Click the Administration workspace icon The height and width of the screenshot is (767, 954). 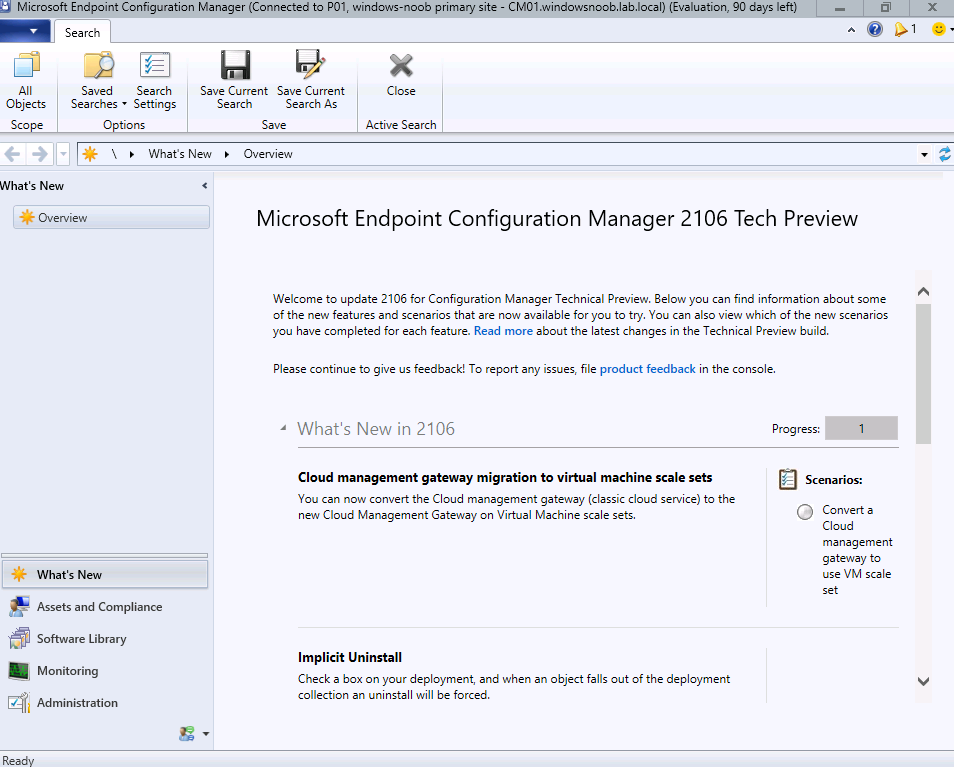tap(19, 703)
